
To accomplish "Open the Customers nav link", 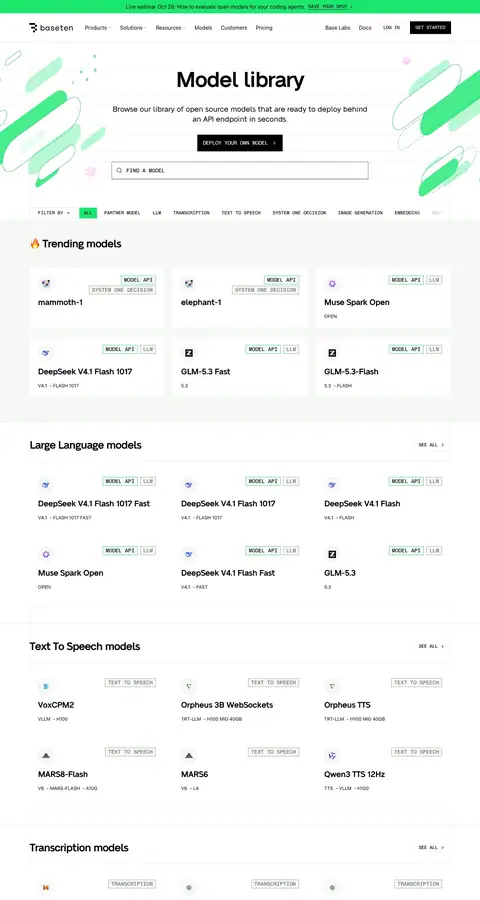I will pos(234,28).
